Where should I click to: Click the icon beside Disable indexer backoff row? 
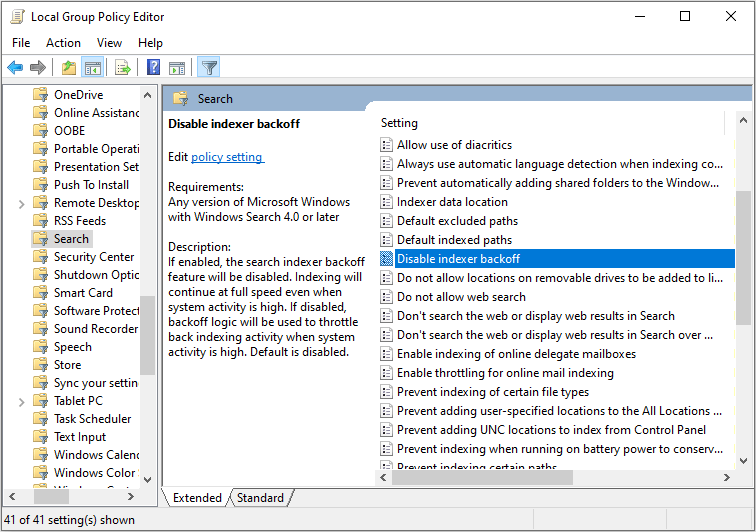point(386,259)
